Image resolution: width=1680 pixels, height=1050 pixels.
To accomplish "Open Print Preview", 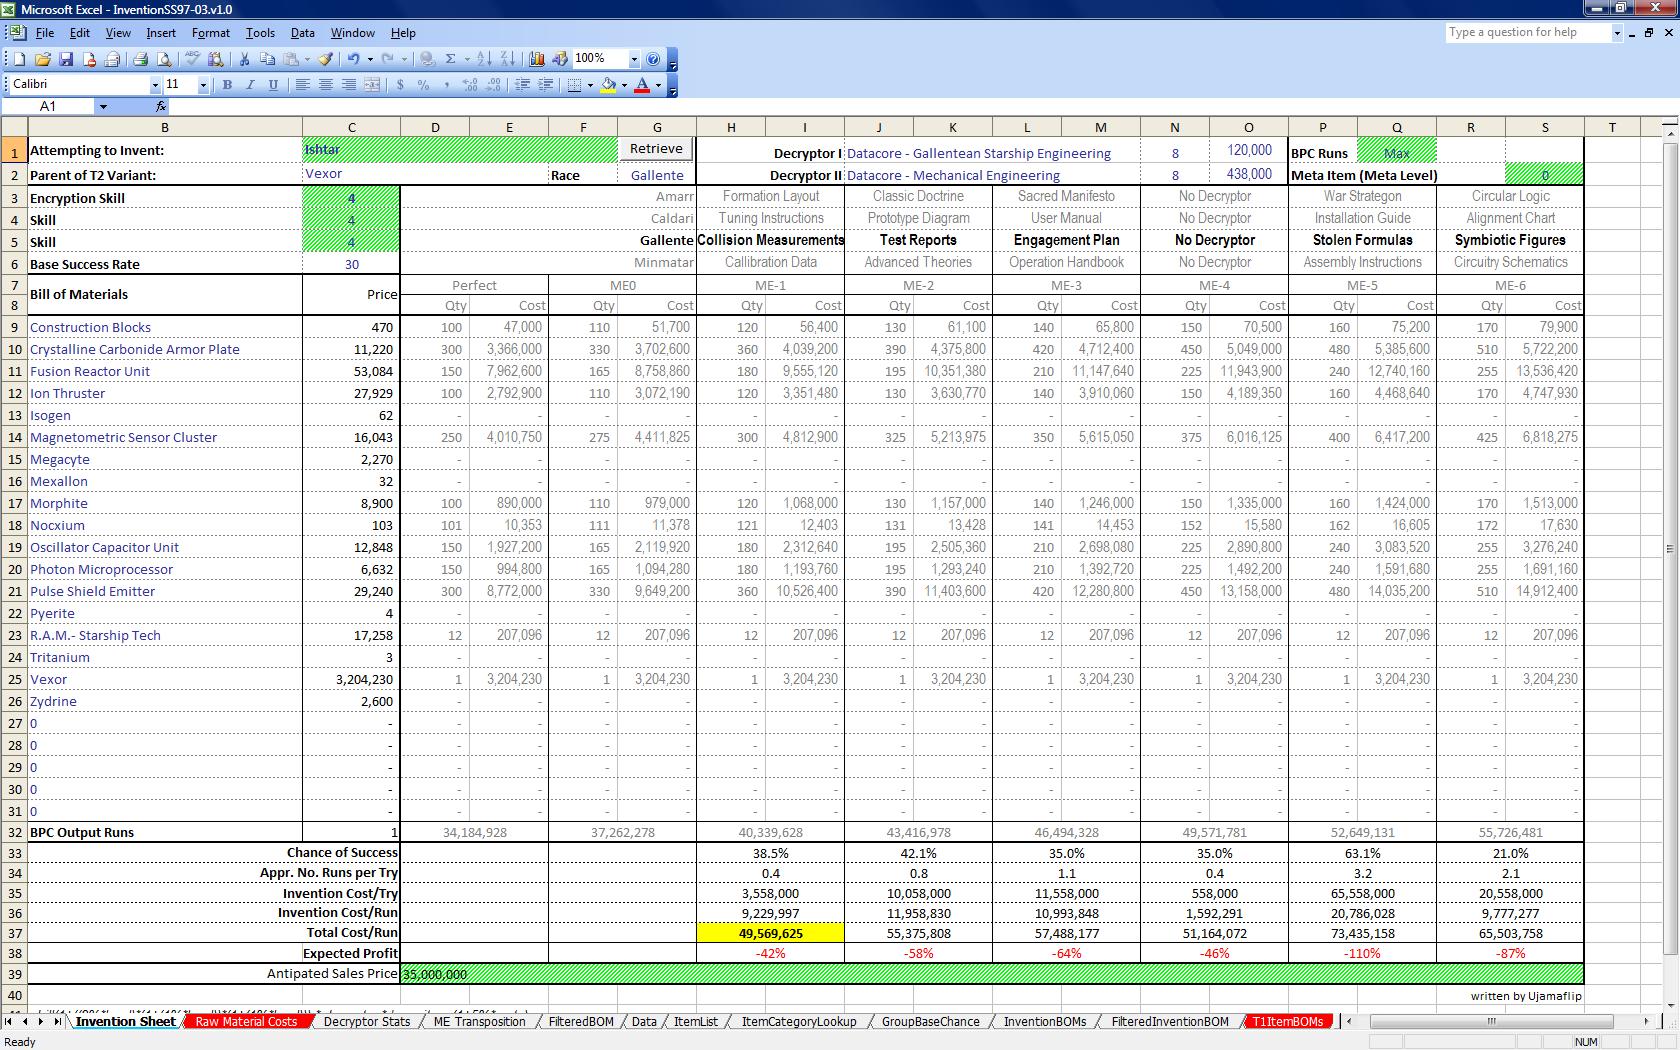I will coord(164,59).
